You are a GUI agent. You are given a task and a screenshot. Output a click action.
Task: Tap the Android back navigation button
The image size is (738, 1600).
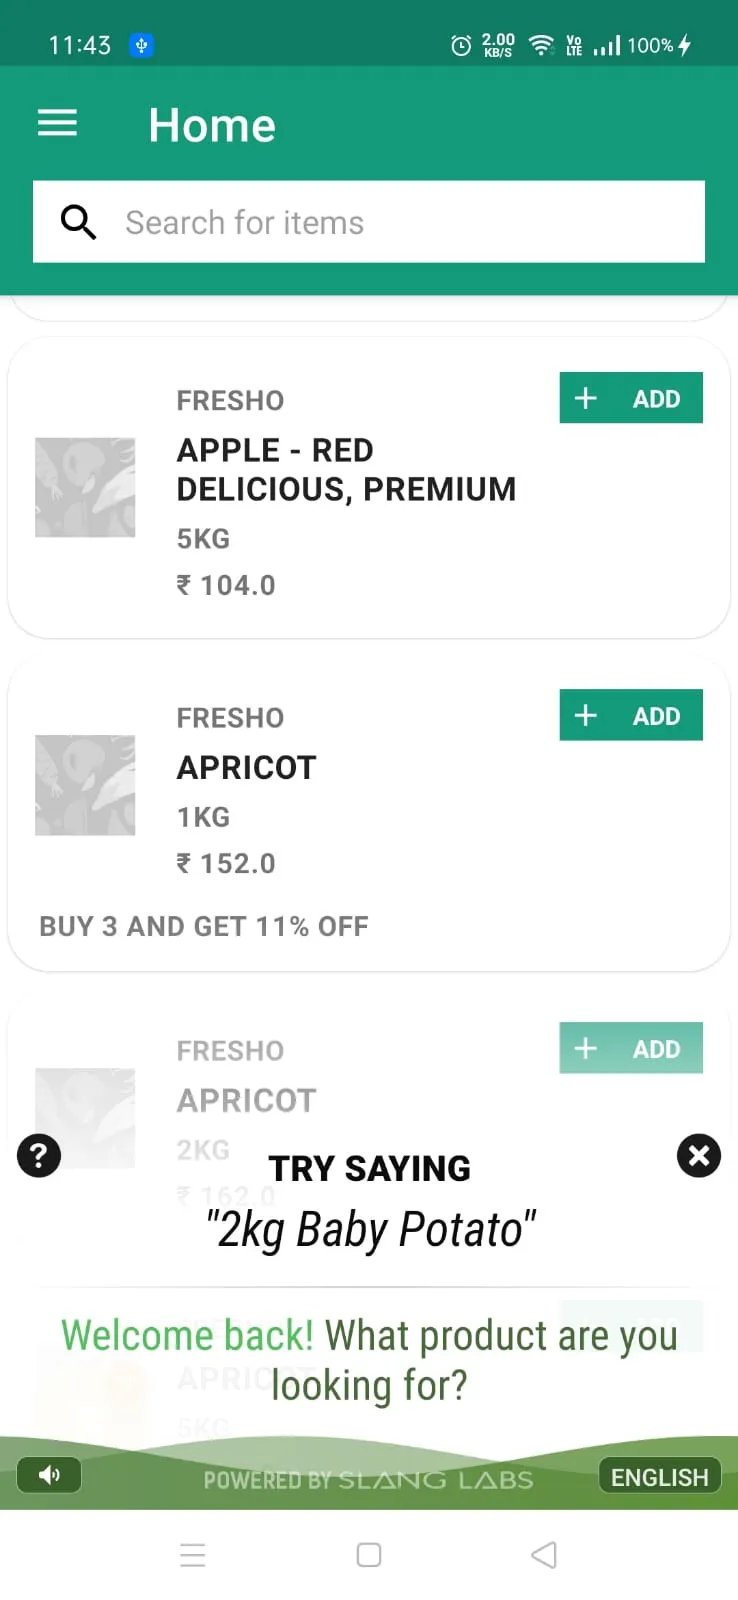tap(543, 1555)
